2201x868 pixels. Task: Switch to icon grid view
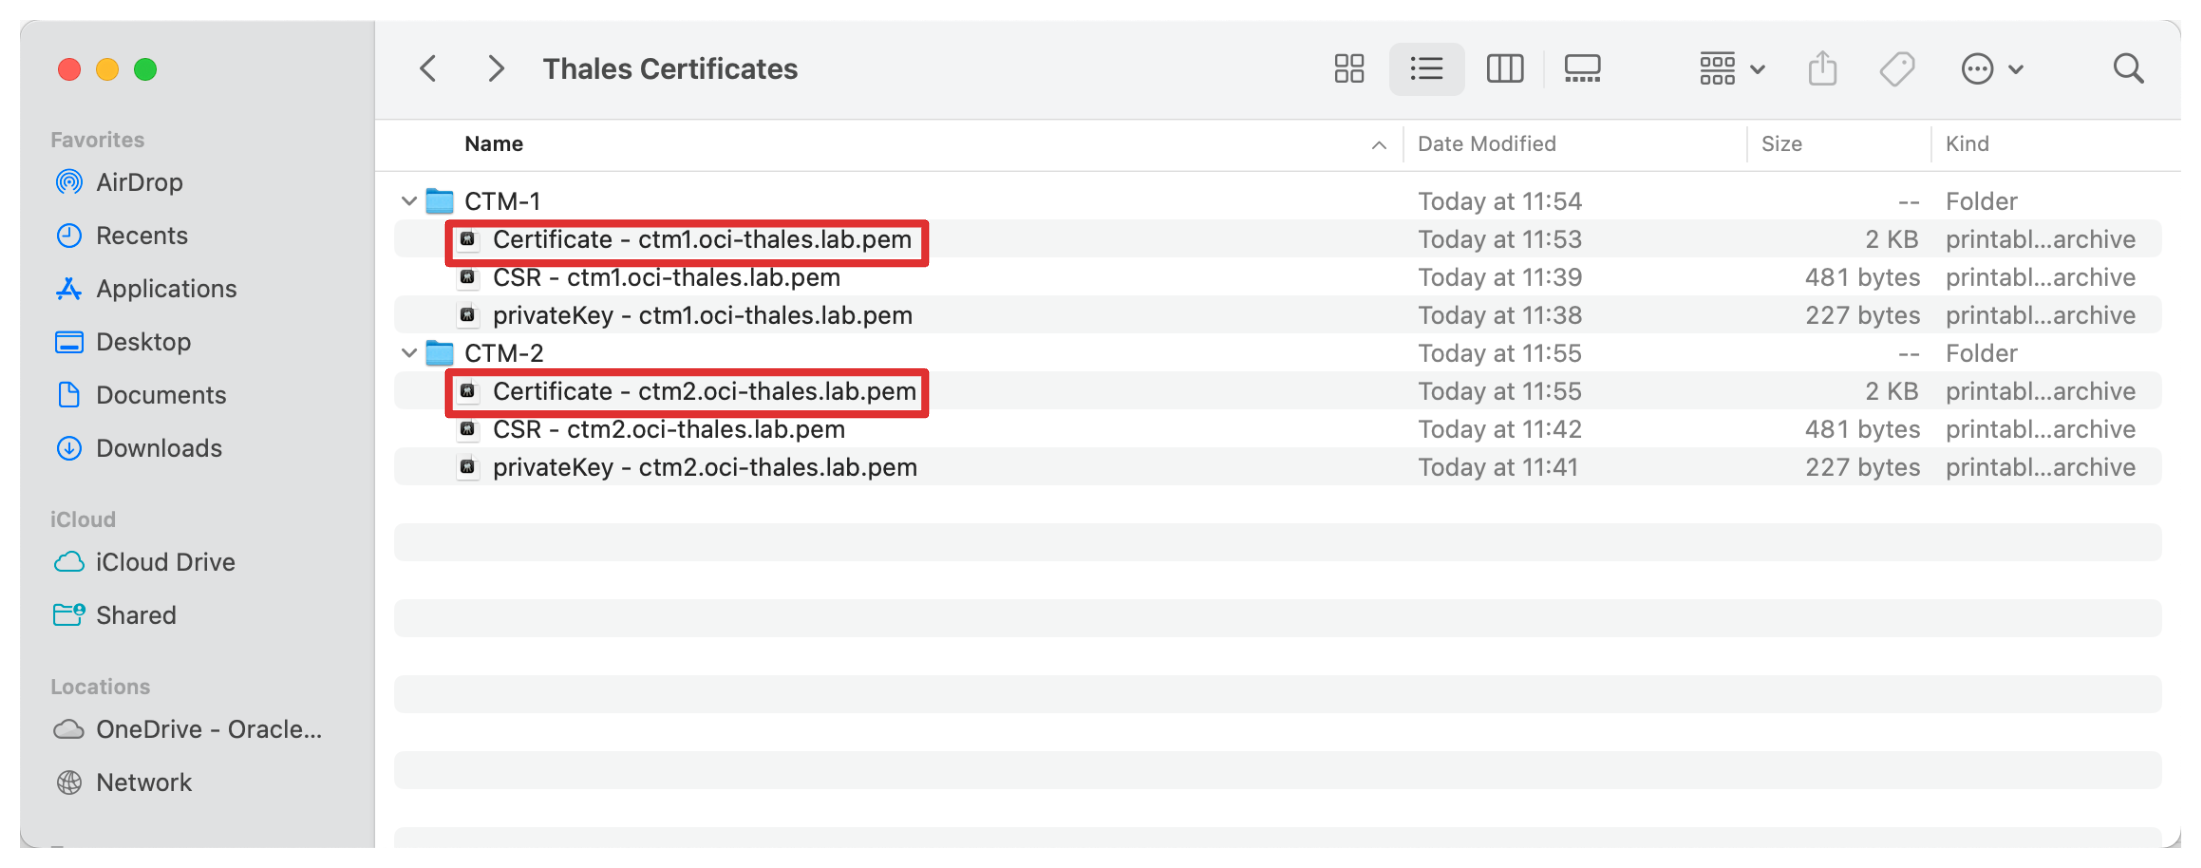tap(1349, 69)
